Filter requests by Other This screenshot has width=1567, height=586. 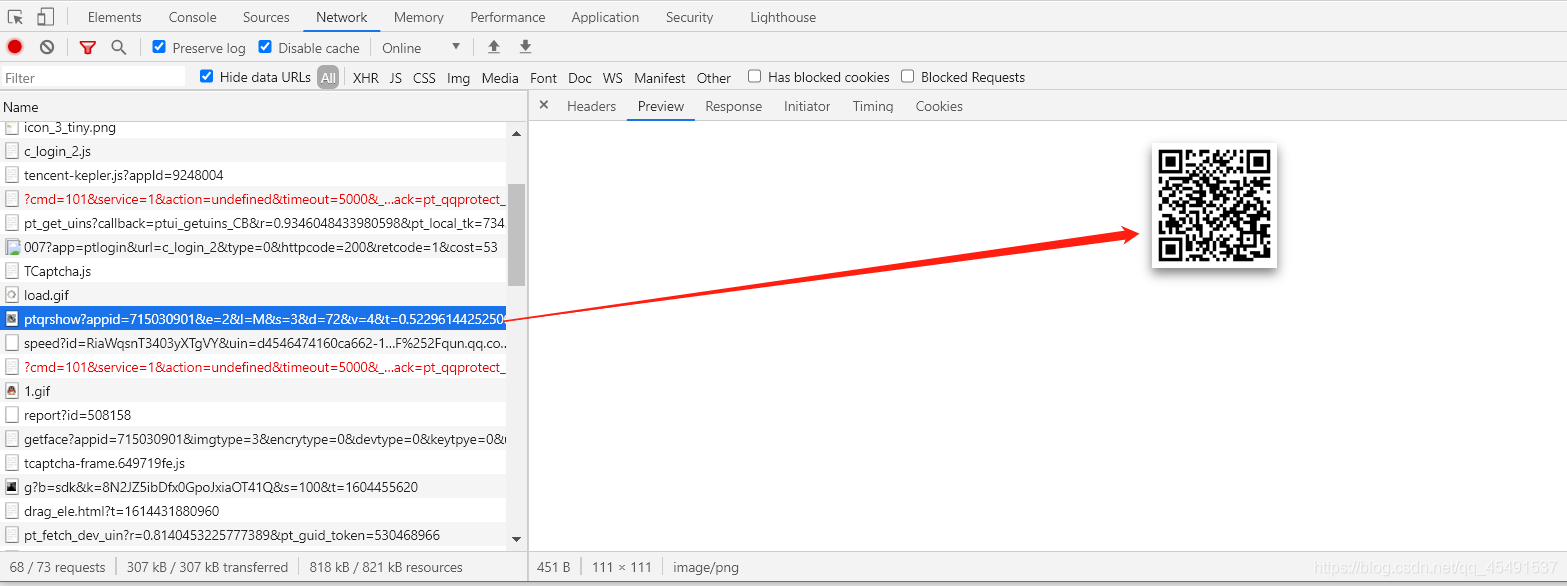pyautogui.click(x=714, y=77)
